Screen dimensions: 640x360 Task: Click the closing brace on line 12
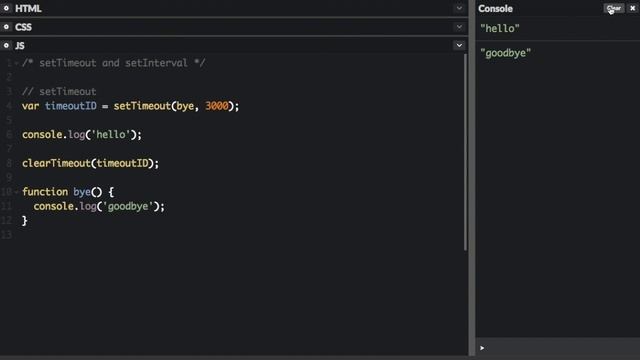(x=24, y=221)
